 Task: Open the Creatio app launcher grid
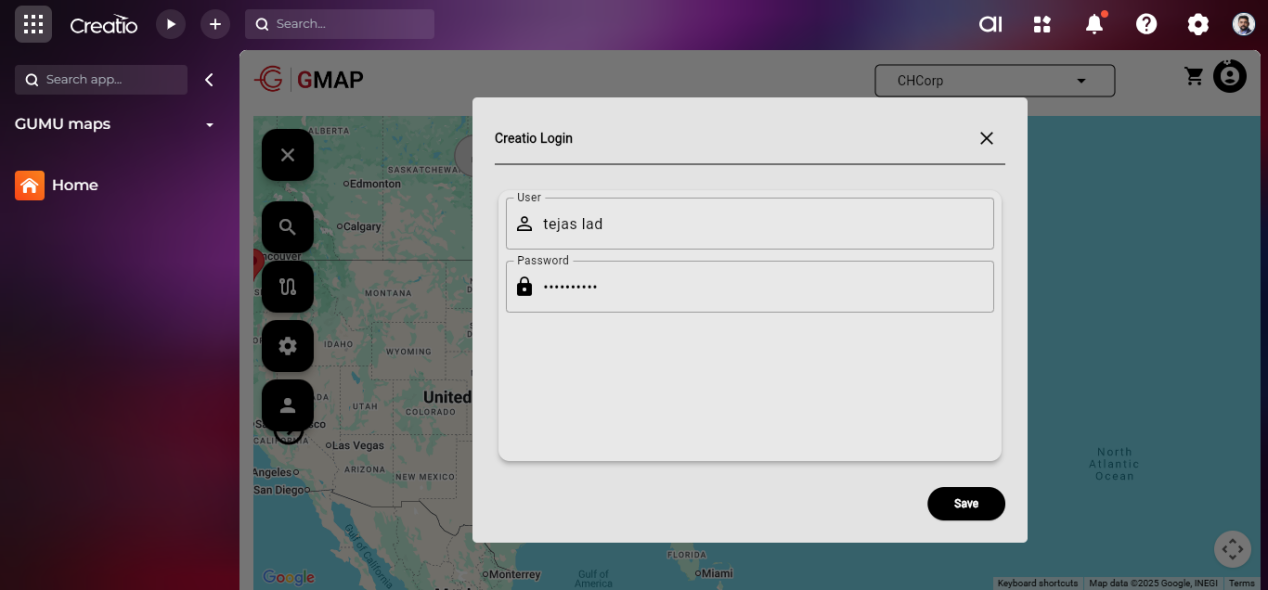33,24
